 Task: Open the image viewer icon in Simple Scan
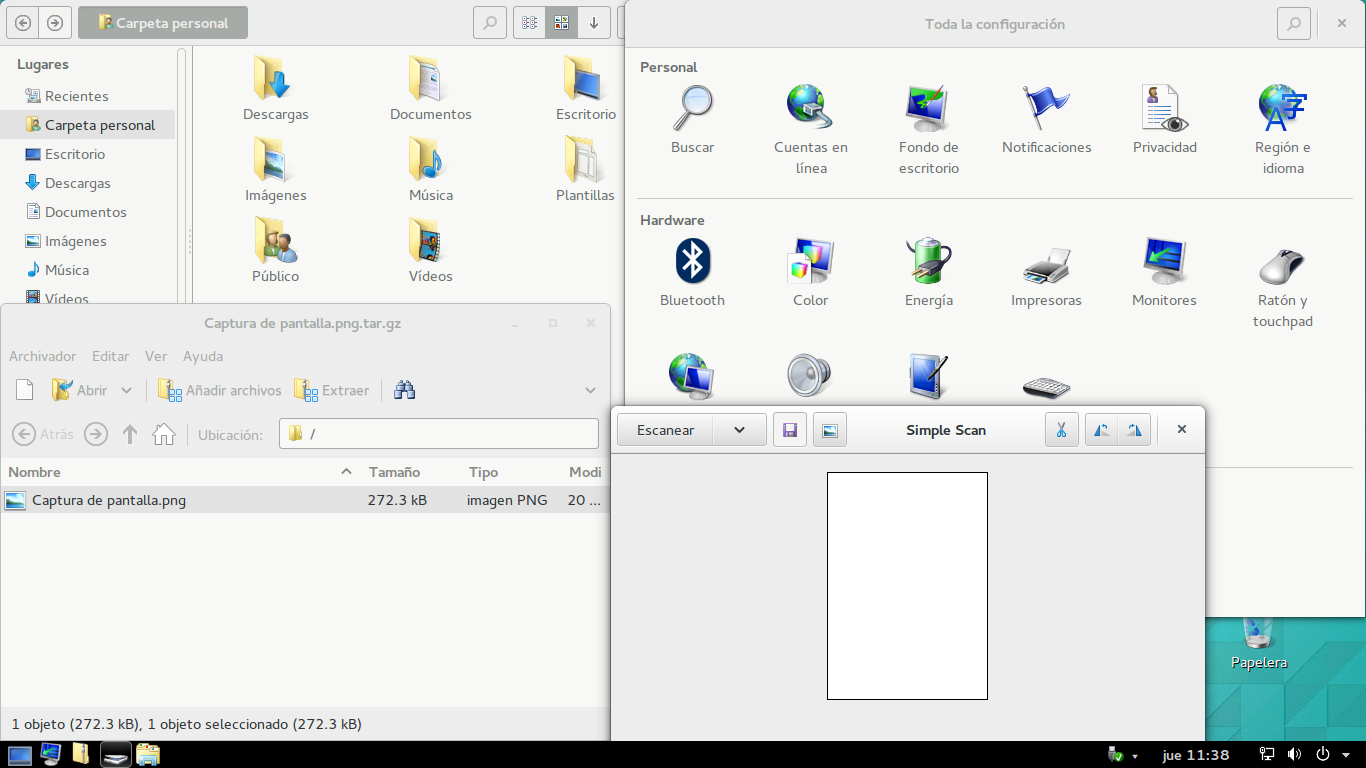tap(829, 430)
